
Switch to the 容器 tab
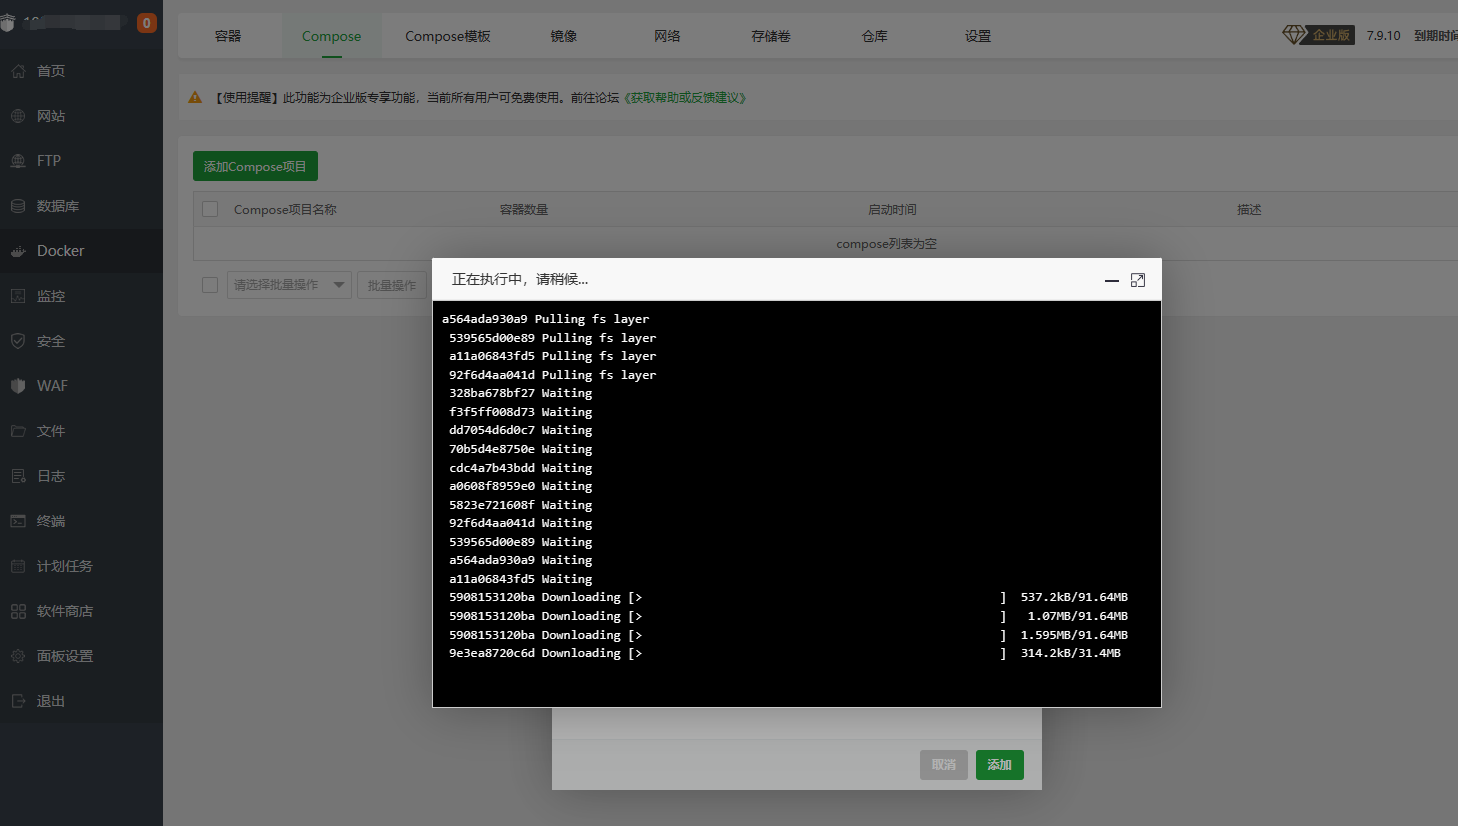tap(228, 36)
